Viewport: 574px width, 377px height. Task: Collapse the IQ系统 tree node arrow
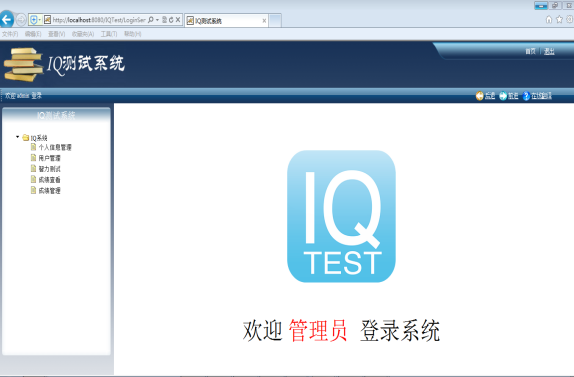click(17, 137)
